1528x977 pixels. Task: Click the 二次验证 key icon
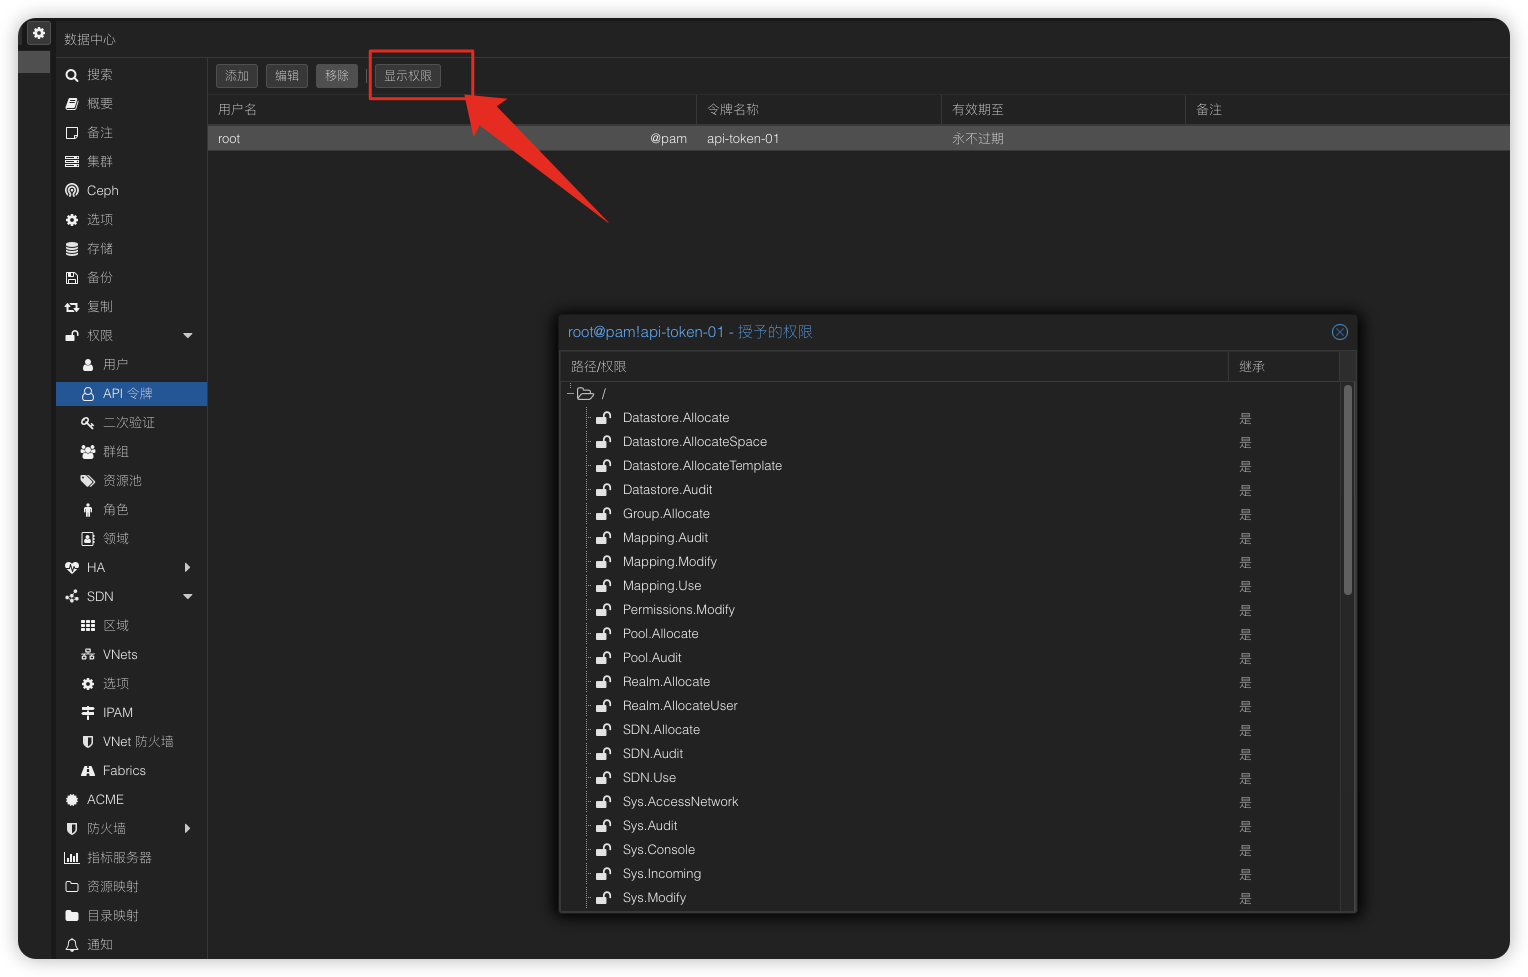pyautogui.click(x=88, y=423)
